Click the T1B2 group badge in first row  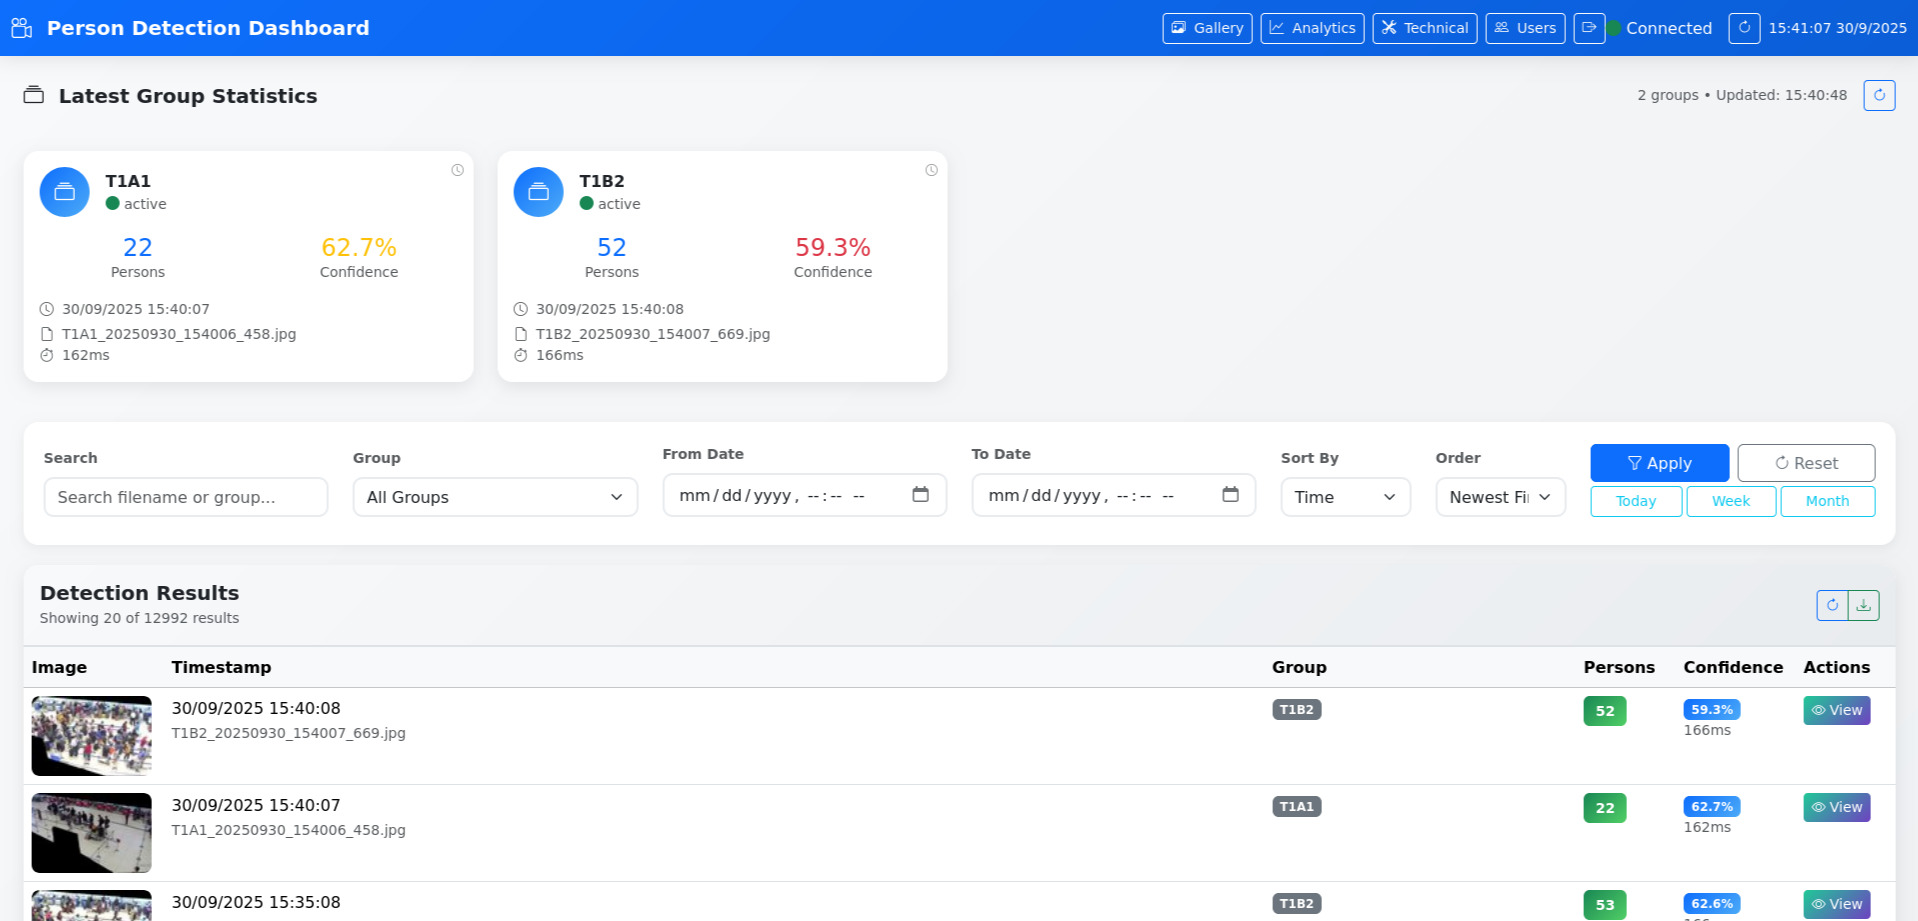click(x=1296, y=710)
